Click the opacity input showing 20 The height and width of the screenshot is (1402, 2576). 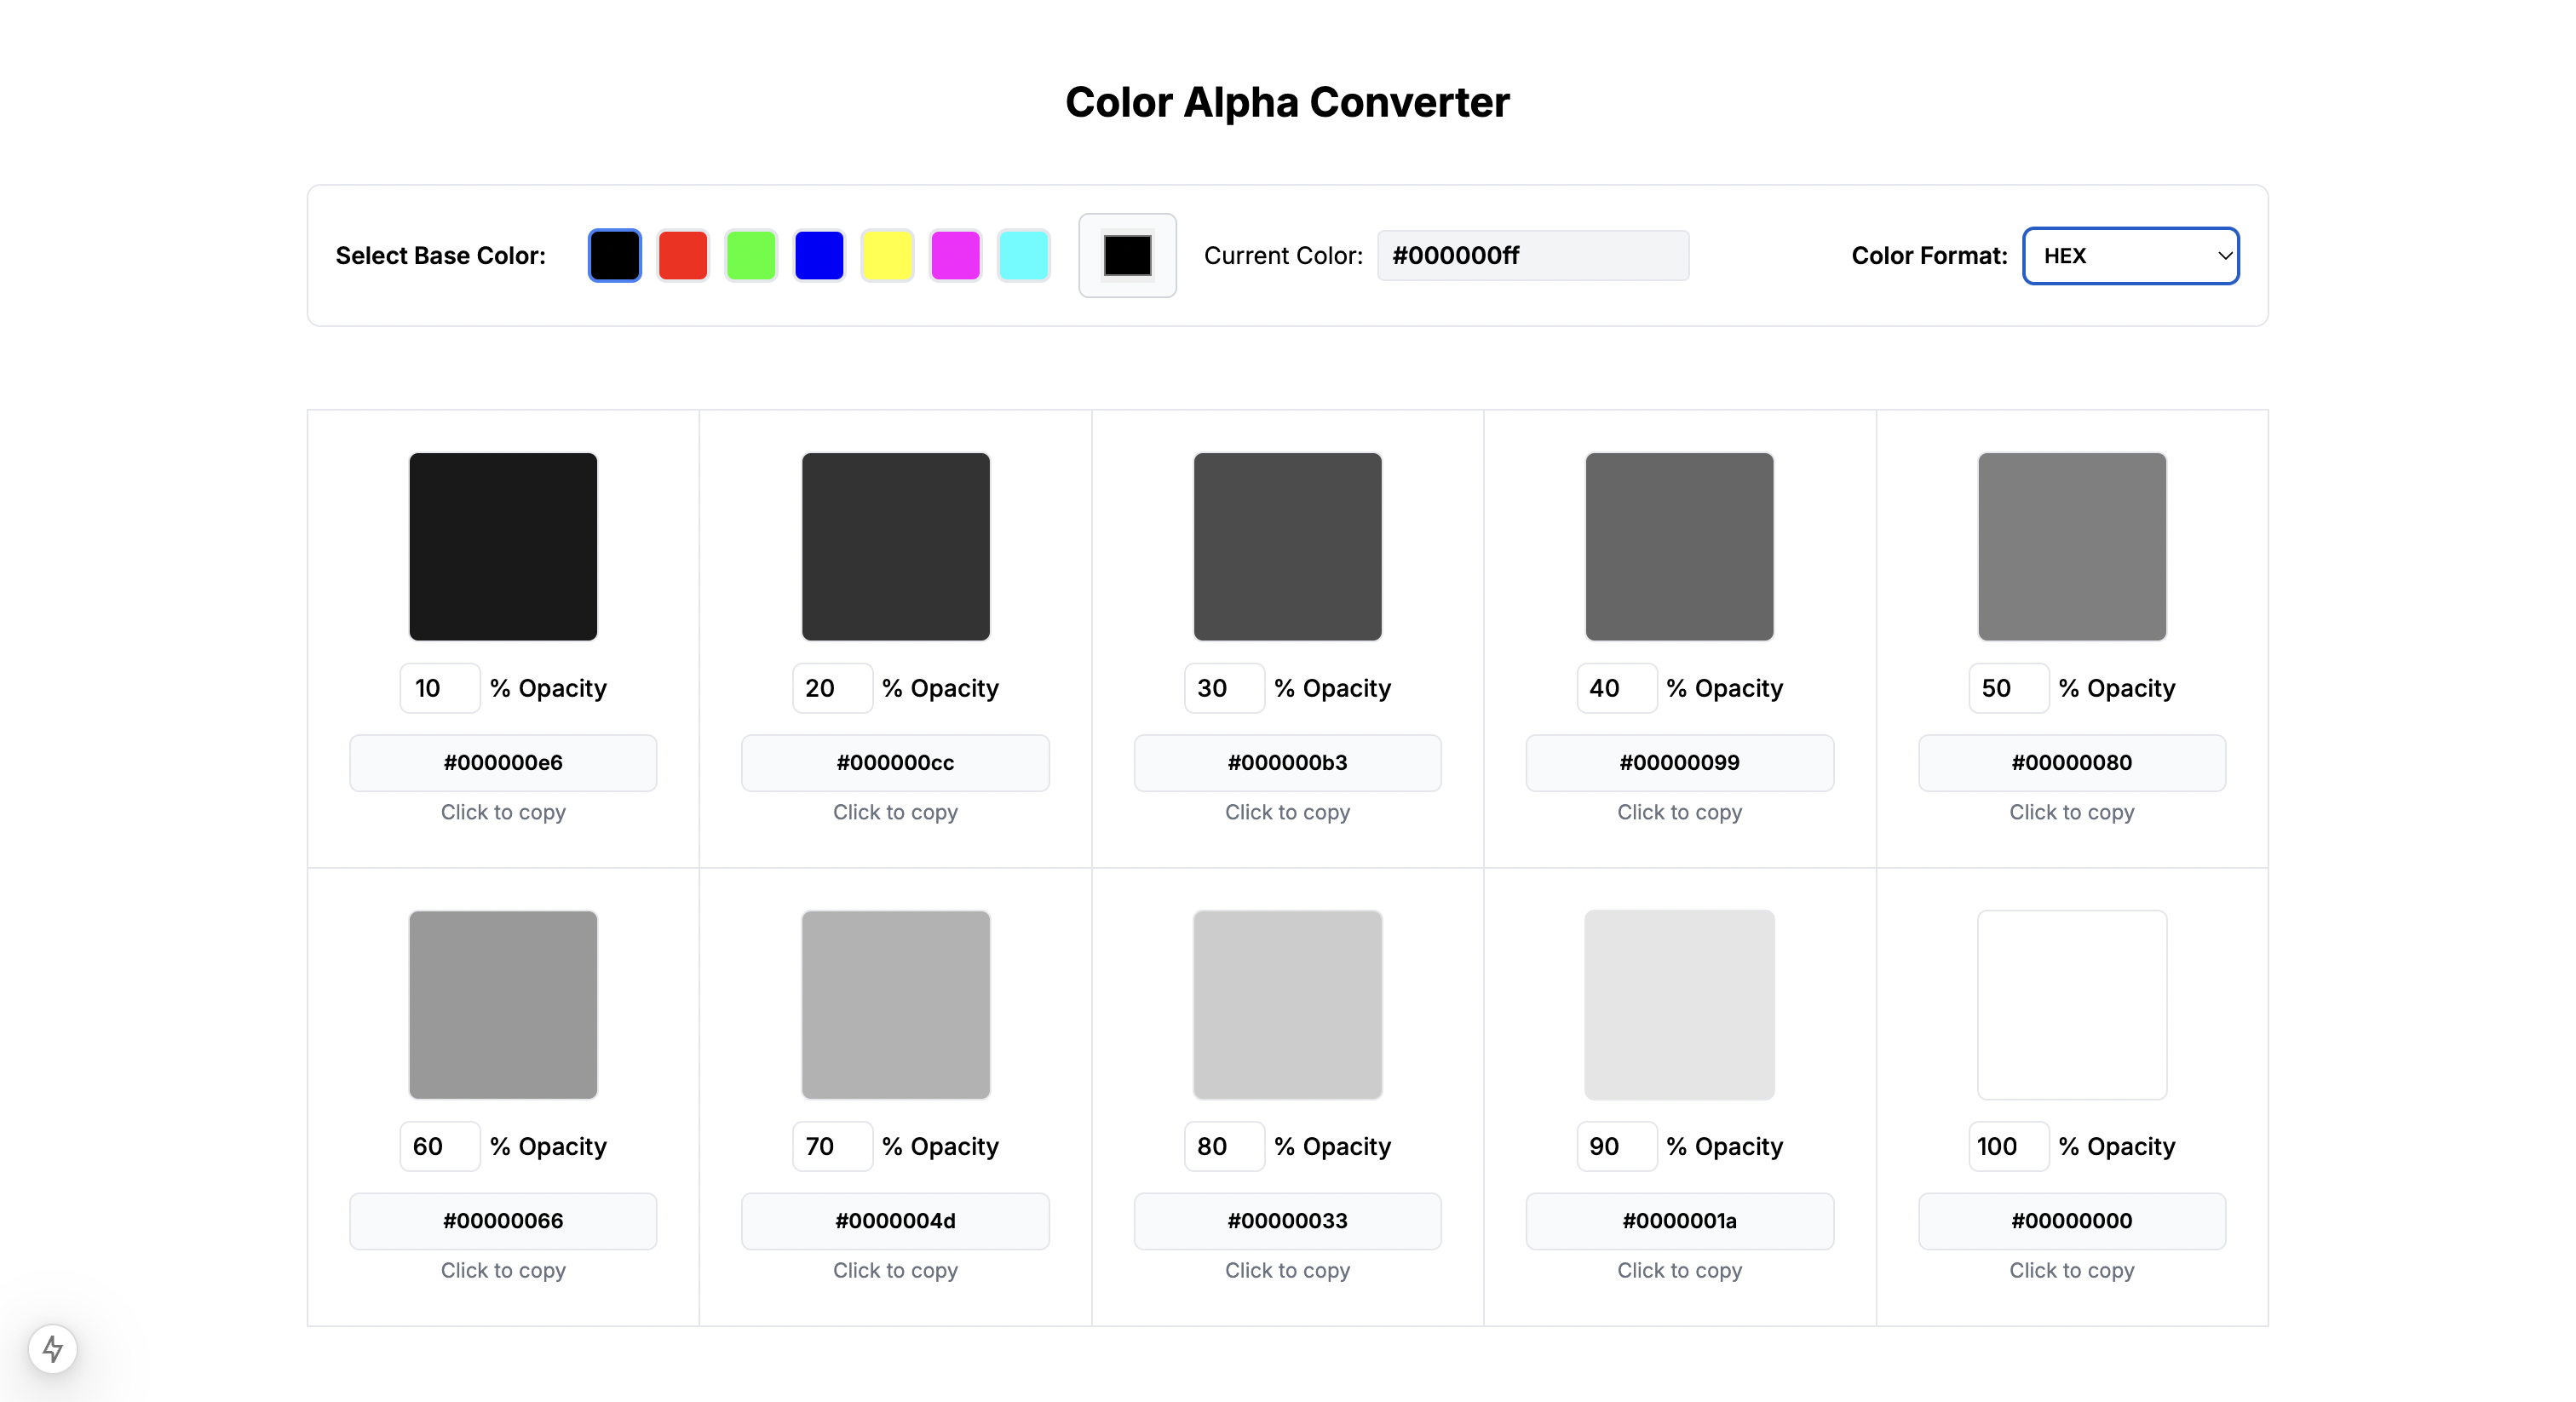pyautogui.click(x=832, y=688)
